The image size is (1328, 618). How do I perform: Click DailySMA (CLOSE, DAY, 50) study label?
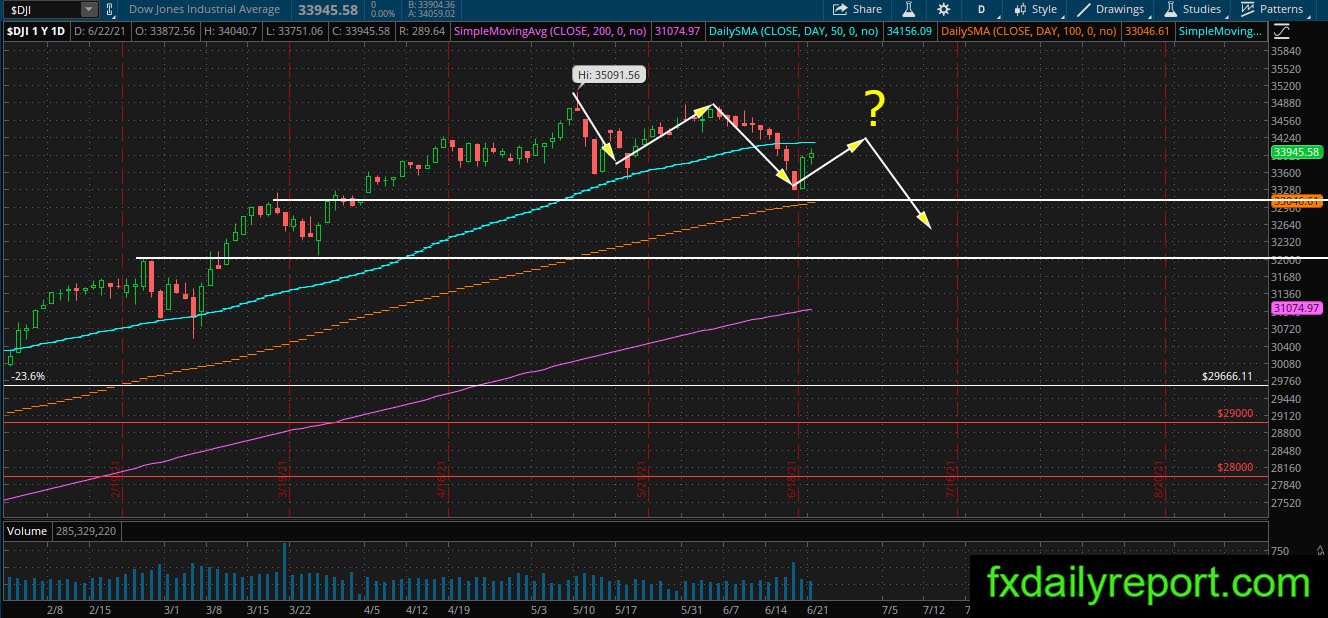coord(792,32)
